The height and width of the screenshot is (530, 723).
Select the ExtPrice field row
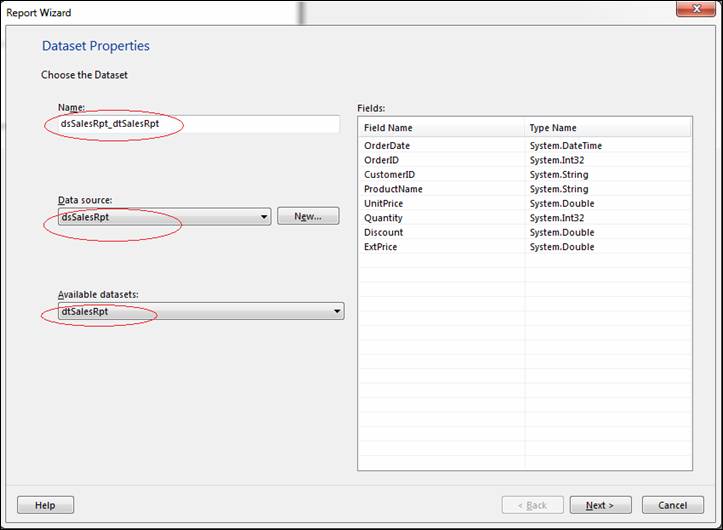tap(525, 247)
